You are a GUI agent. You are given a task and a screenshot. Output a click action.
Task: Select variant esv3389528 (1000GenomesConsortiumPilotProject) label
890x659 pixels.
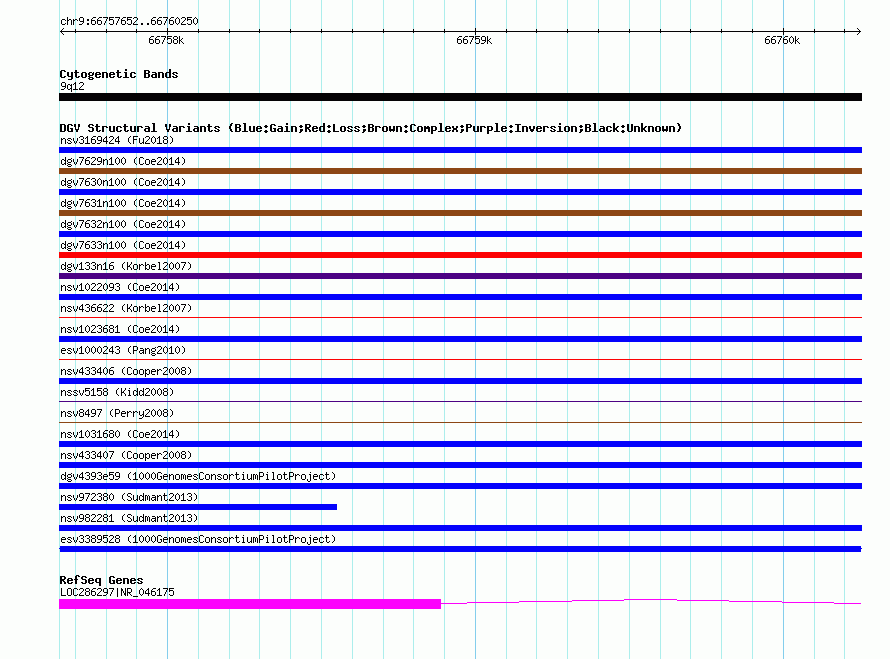click(x=198, y=539)
